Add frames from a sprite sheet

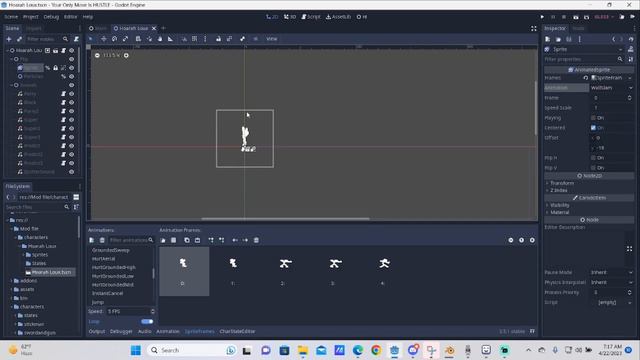click(x=173, y=240)
